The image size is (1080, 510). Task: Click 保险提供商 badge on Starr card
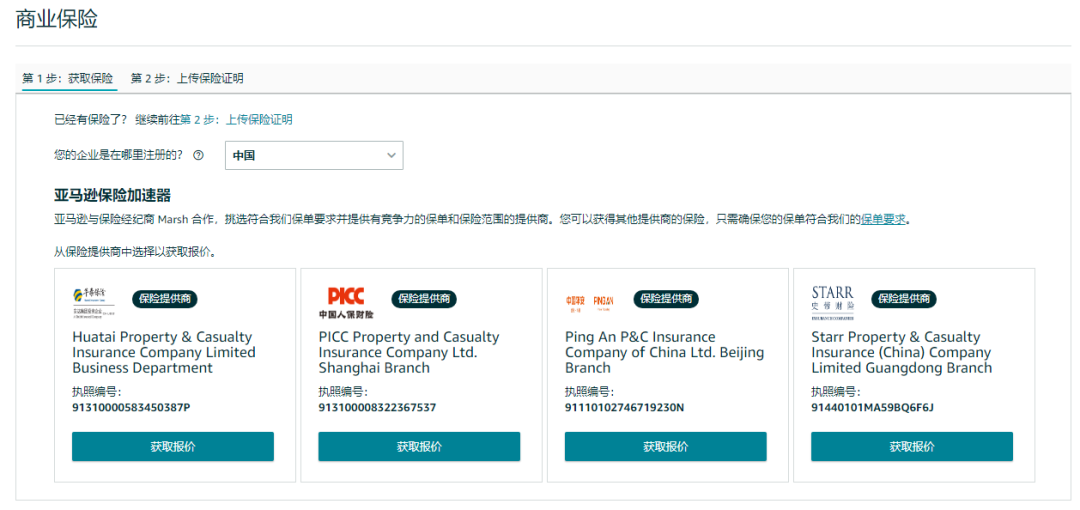point(904,298)
